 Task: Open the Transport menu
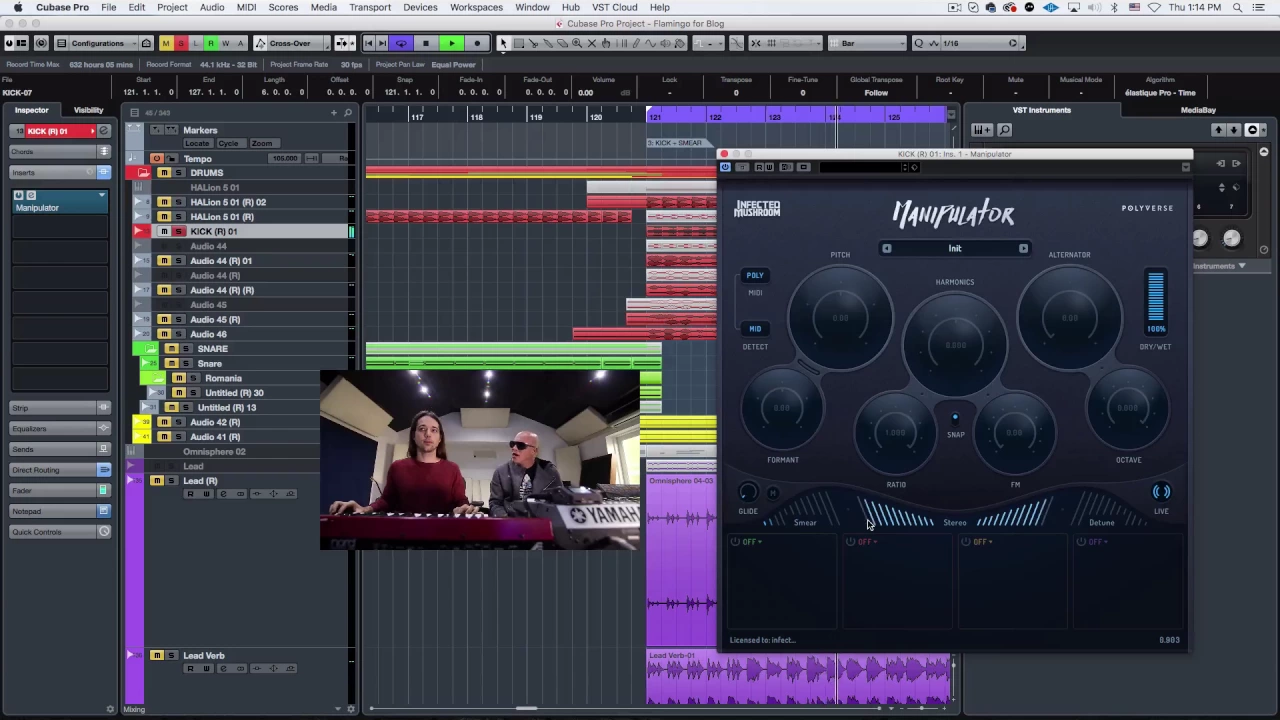[x=370, y=7]
